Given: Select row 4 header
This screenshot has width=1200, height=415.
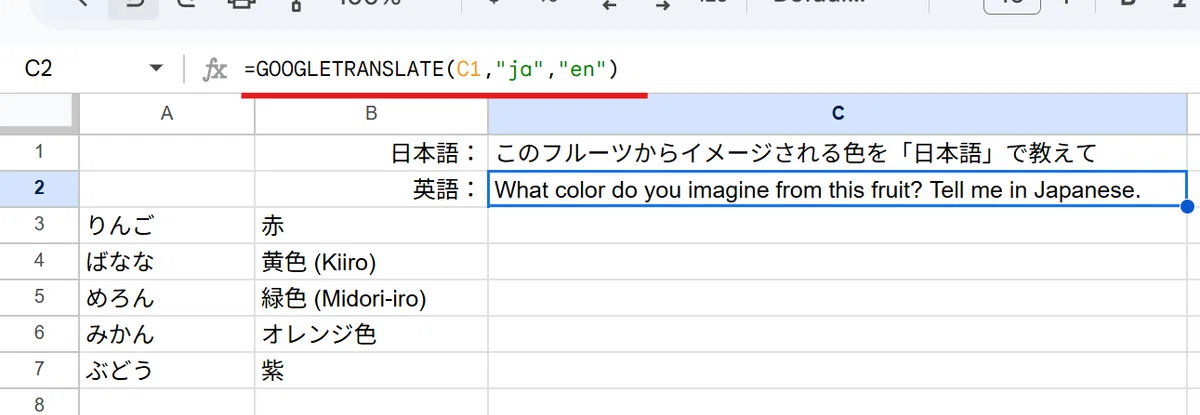Looking at the screenshot, I should [40, 261].
